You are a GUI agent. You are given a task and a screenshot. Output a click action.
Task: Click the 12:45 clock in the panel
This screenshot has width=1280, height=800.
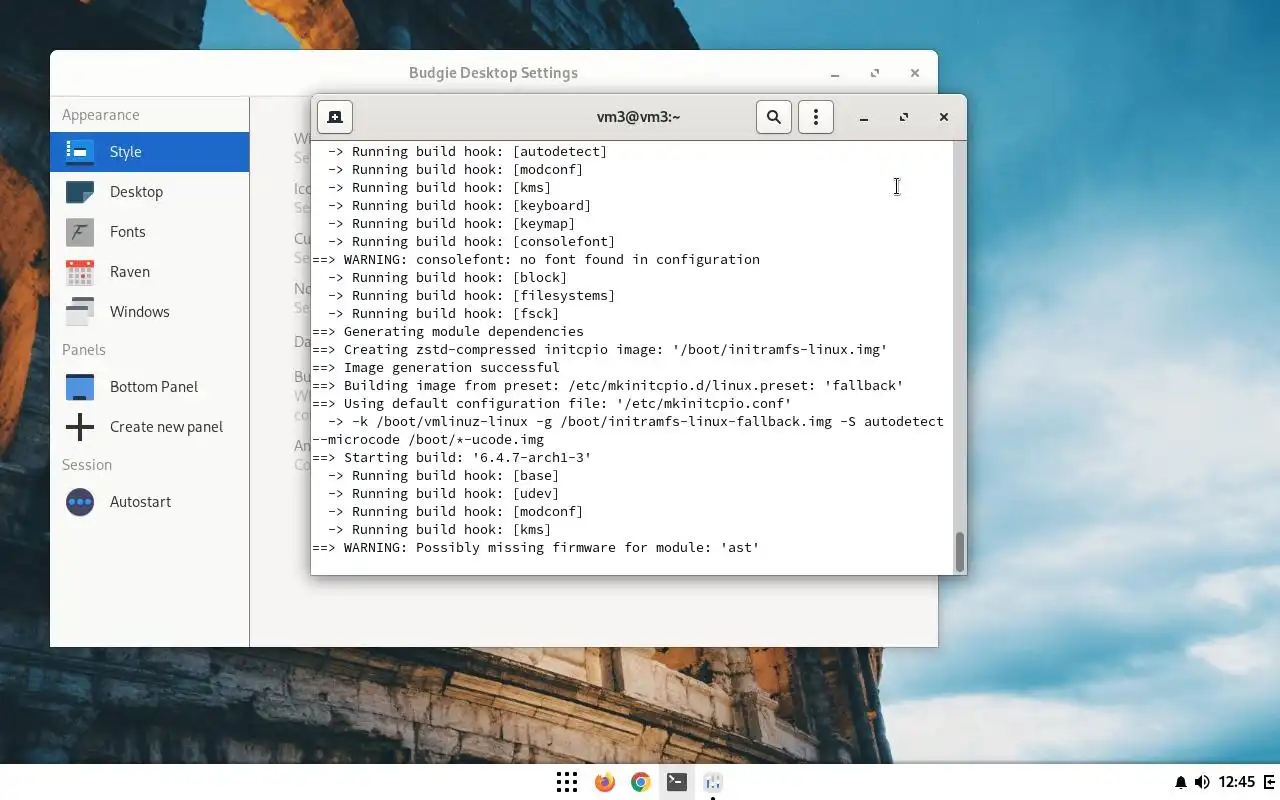1237,782
